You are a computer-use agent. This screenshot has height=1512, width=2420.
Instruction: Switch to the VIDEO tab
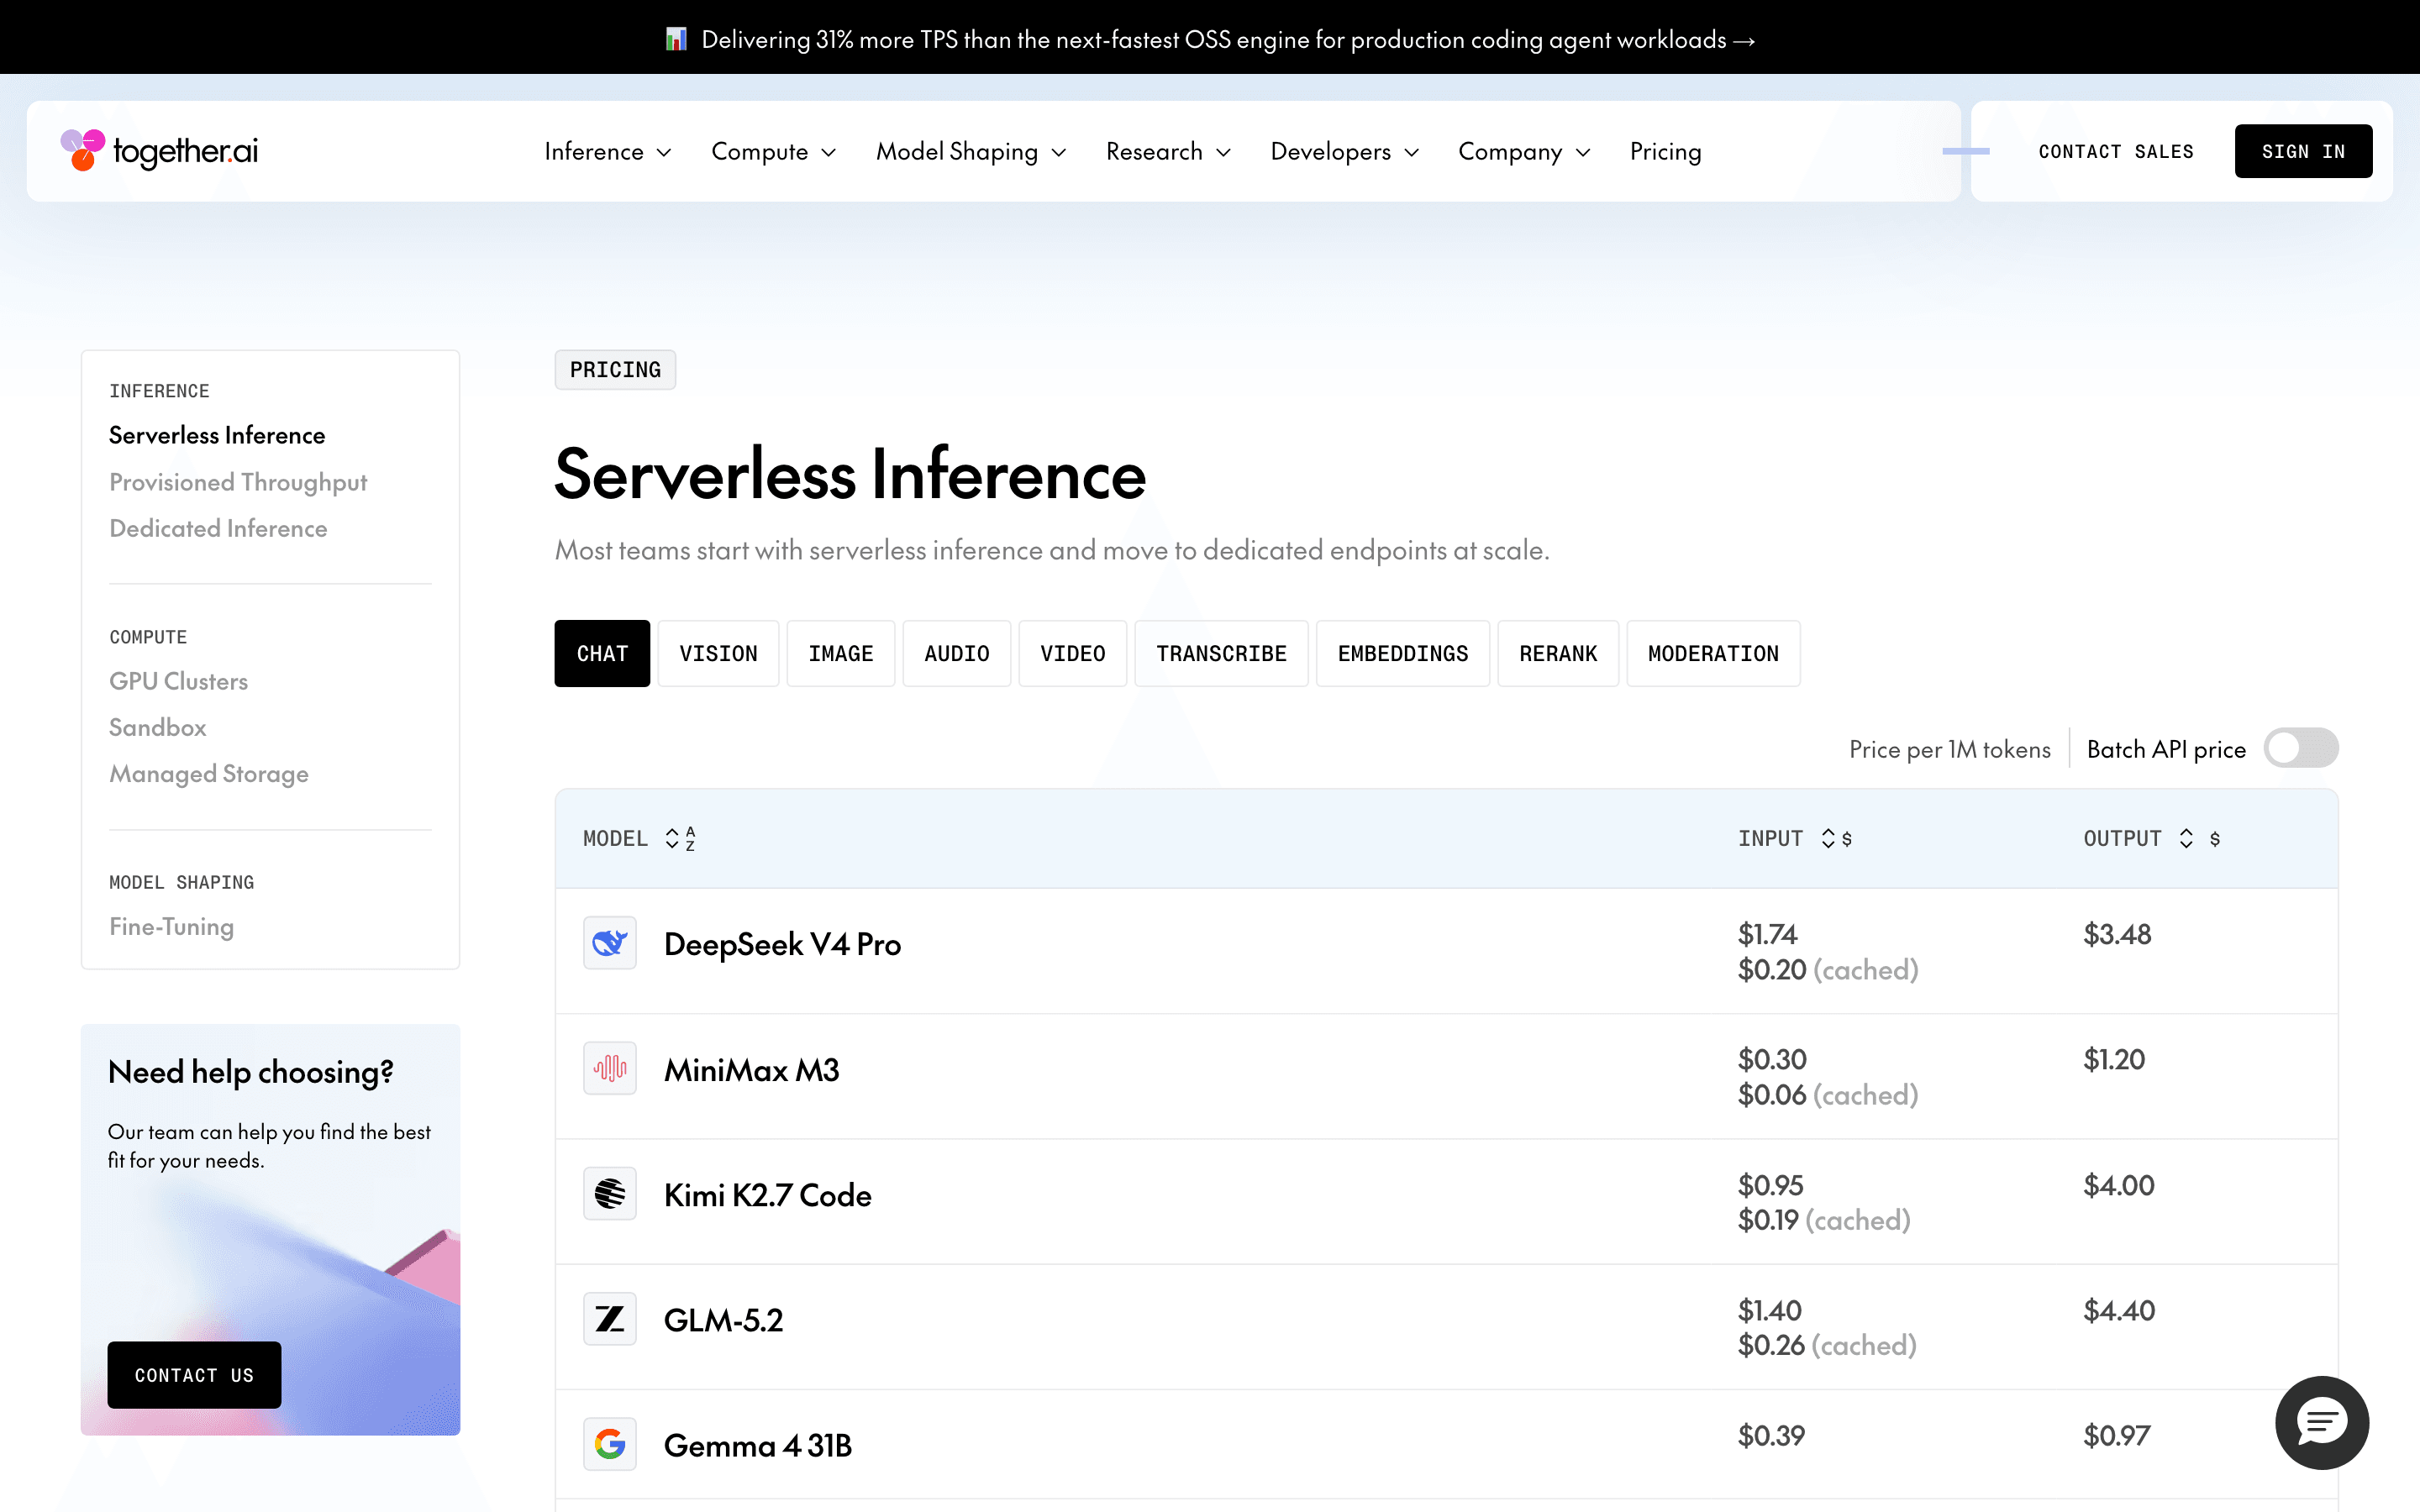point(1072,653)
